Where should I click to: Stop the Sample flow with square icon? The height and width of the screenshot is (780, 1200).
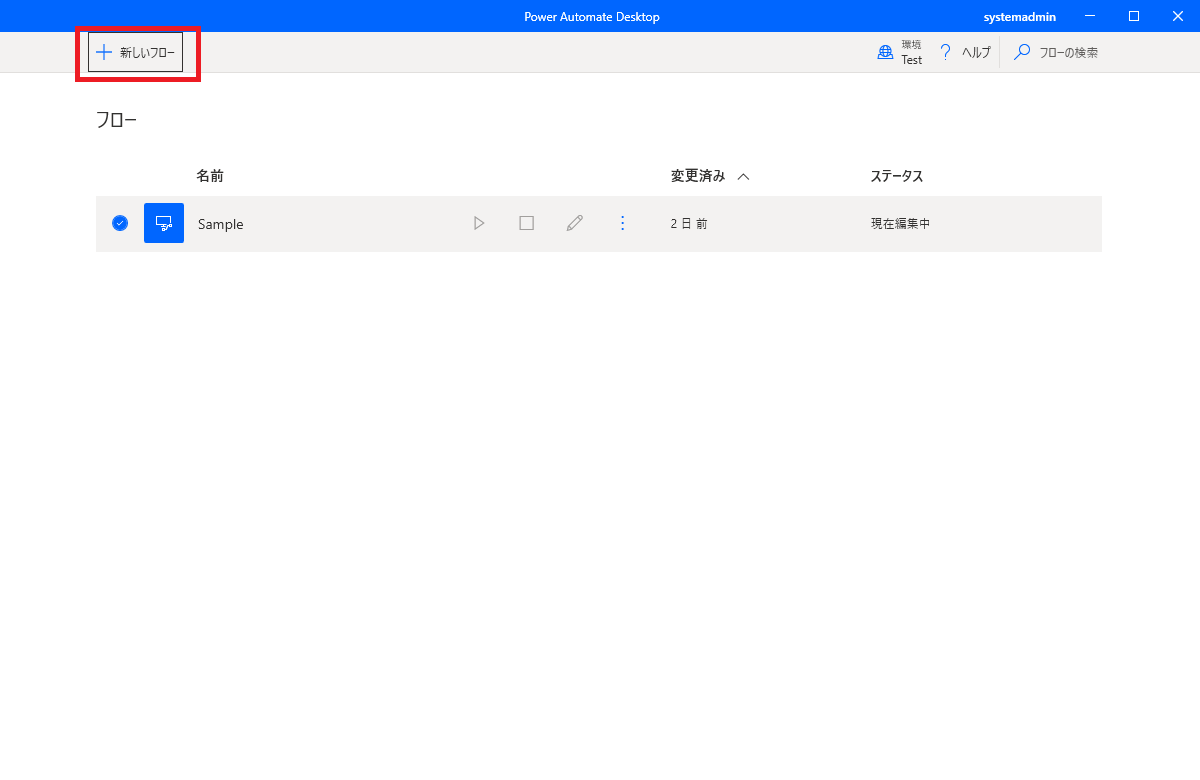coord(527,223)
